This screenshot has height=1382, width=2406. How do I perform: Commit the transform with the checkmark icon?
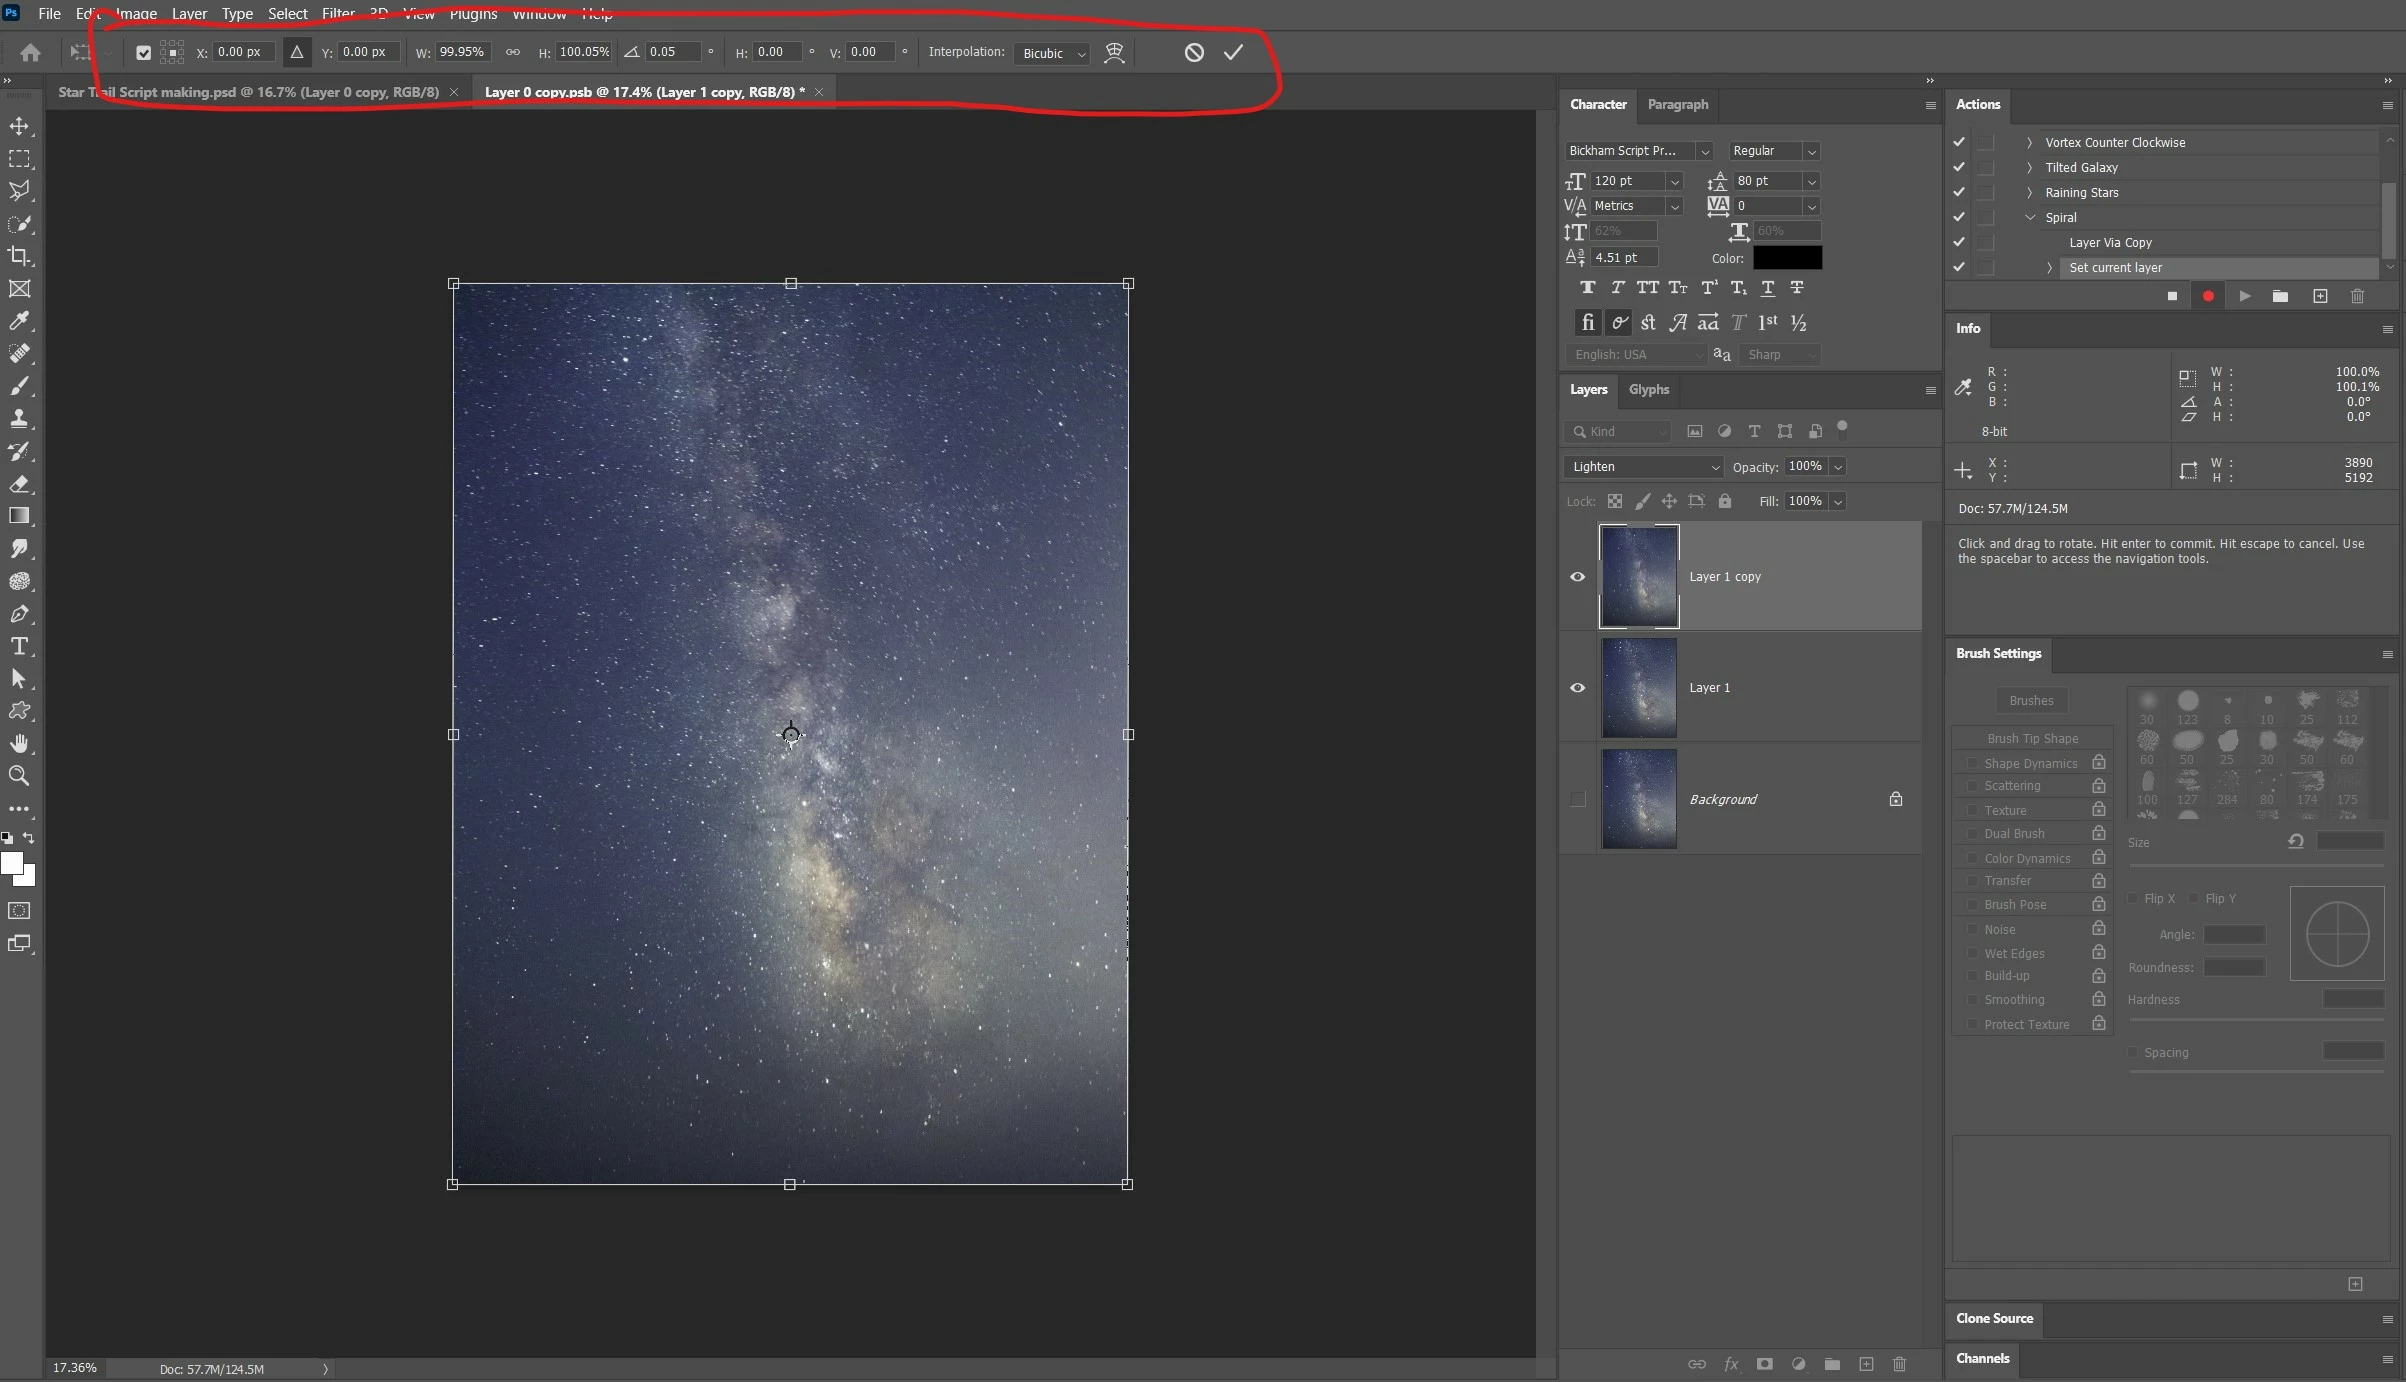[1233, 52]
